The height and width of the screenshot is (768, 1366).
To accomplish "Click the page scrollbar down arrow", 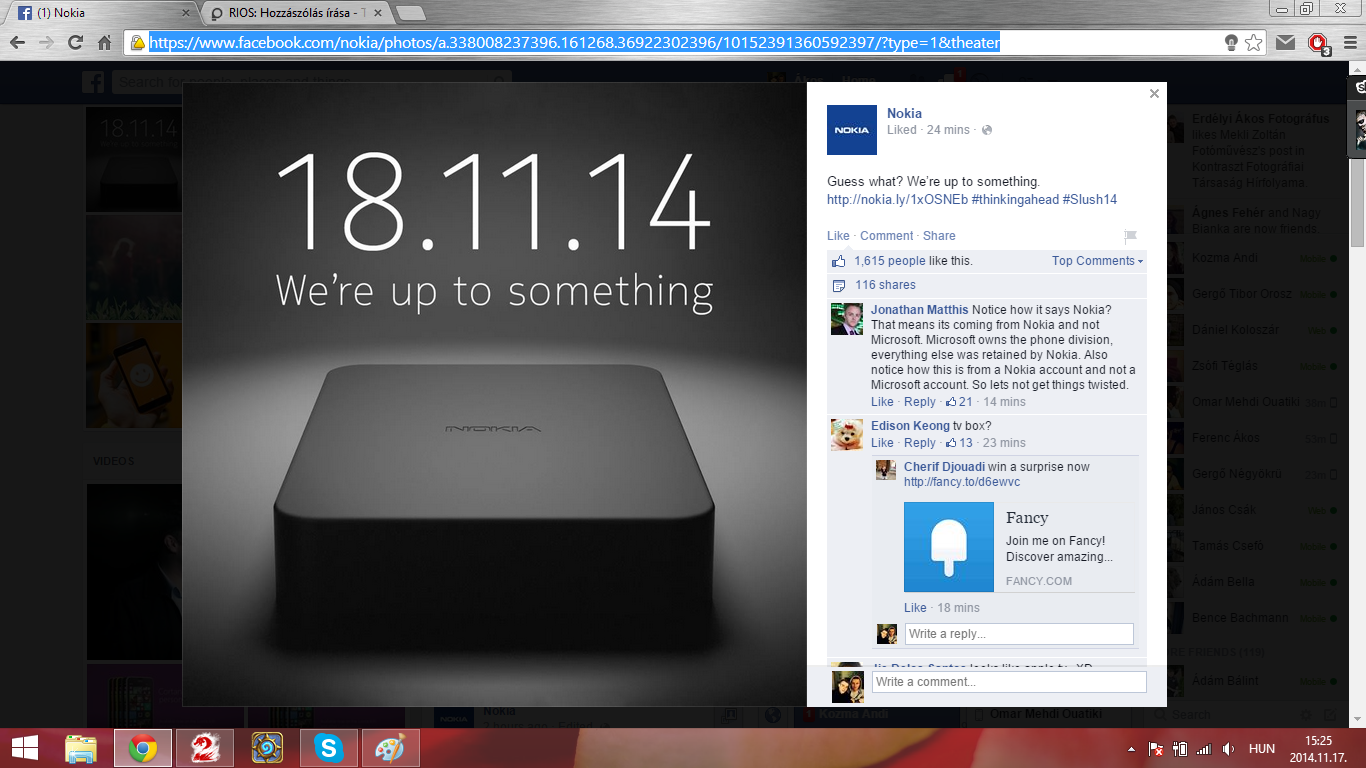I will (1357, 718).
